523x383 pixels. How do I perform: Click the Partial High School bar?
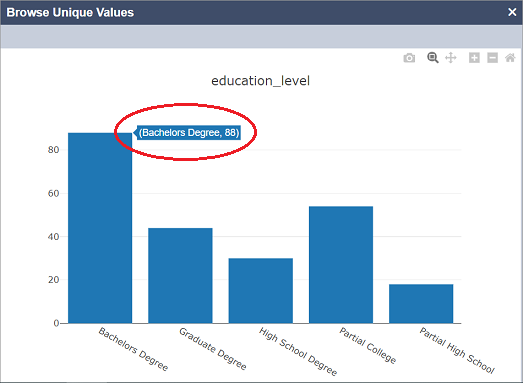point(421,304)
